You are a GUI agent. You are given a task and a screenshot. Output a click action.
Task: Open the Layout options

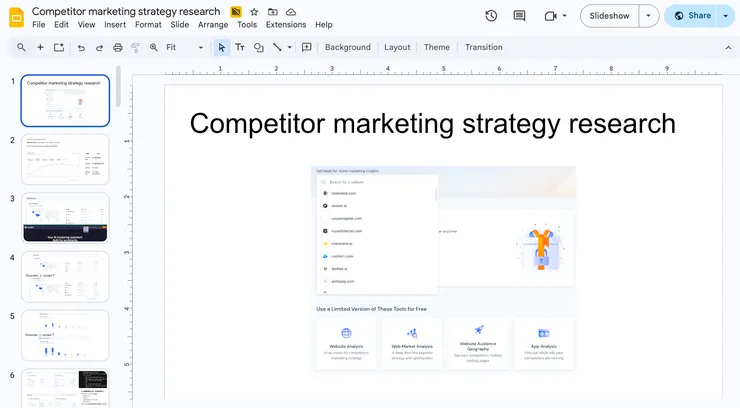pyautogui.click(x=397, y=47)
